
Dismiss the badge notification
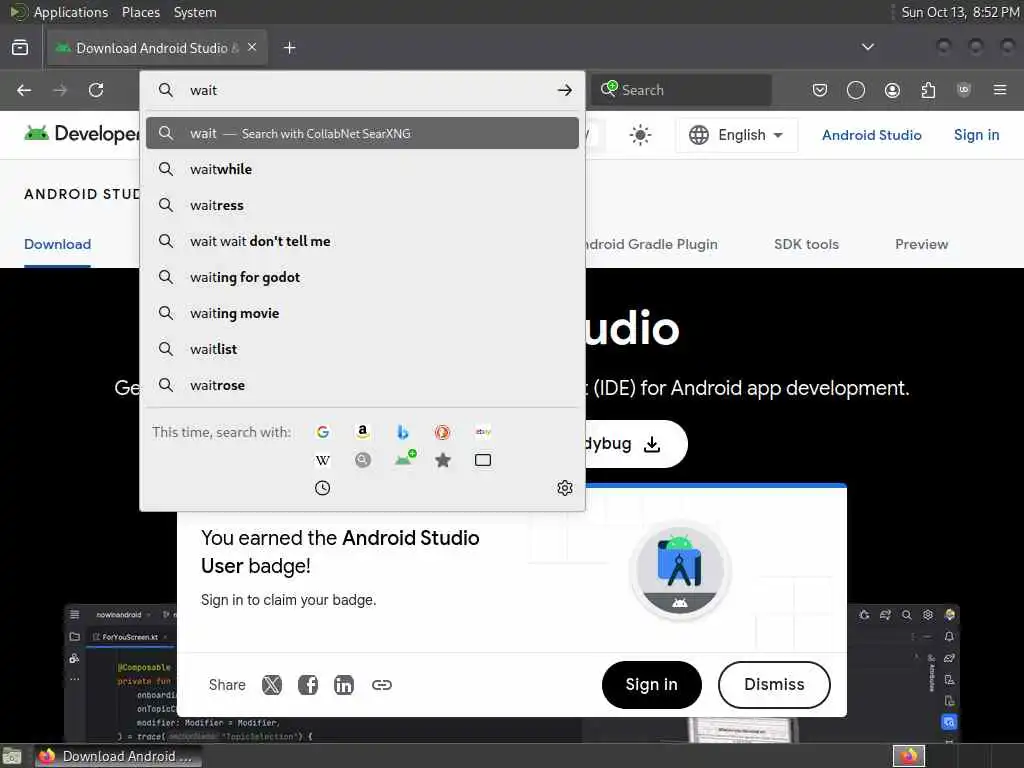click(774, 684)
